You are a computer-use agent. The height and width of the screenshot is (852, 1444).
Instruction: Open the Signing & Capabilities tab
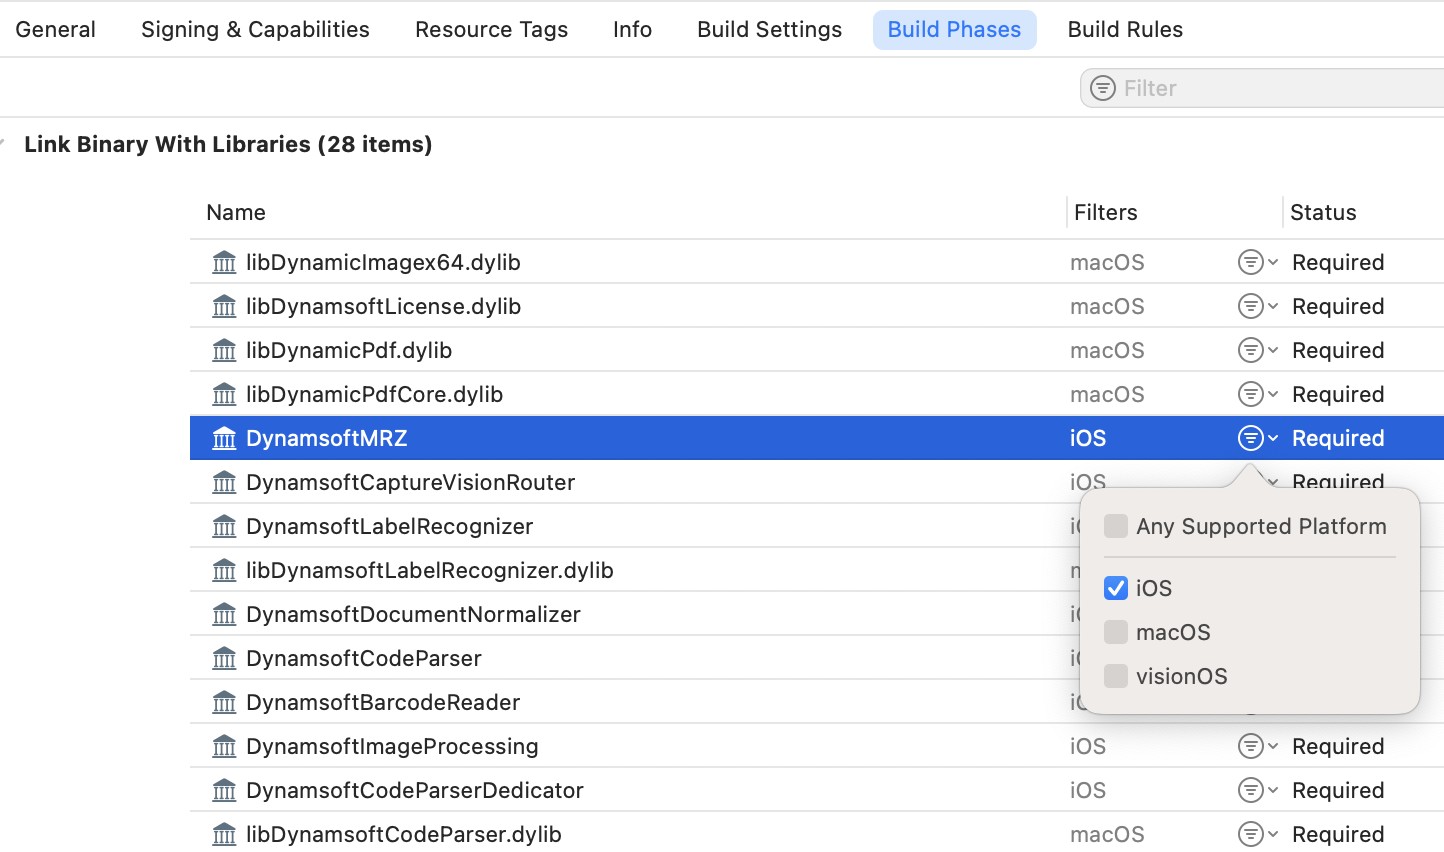click(255, 30)
